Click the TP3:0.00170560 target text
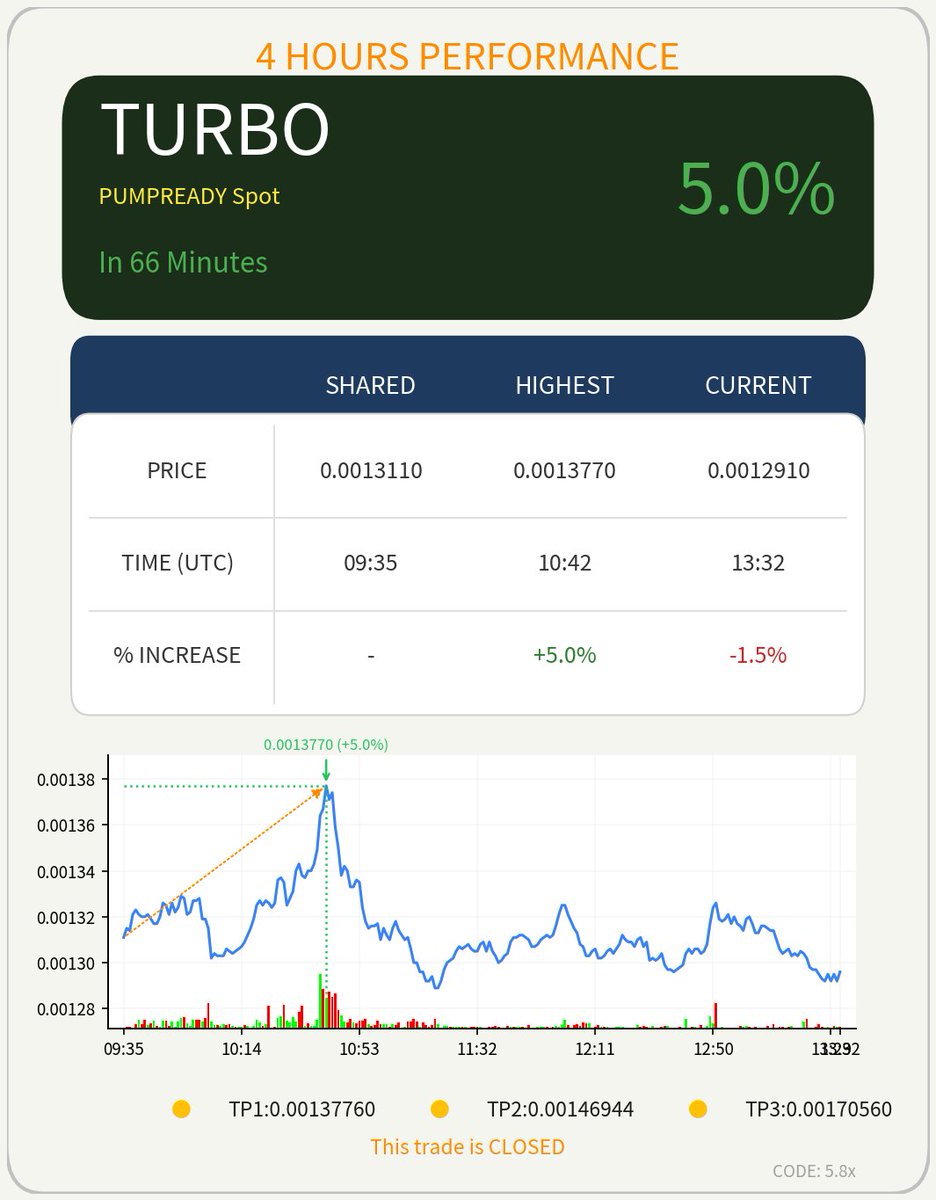 819,1109
